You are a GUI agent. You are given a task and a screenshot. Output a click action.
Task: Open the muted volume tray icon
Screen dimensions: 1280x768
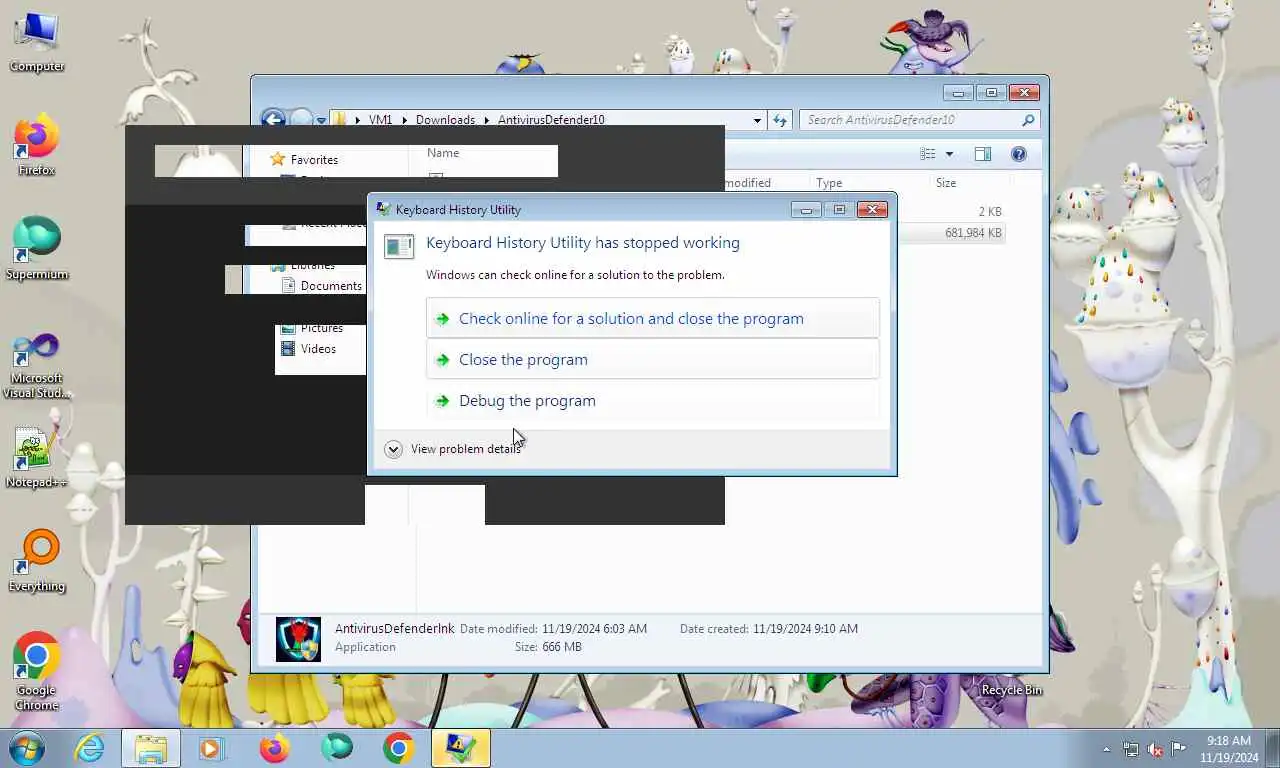(x=1155, y=749)
